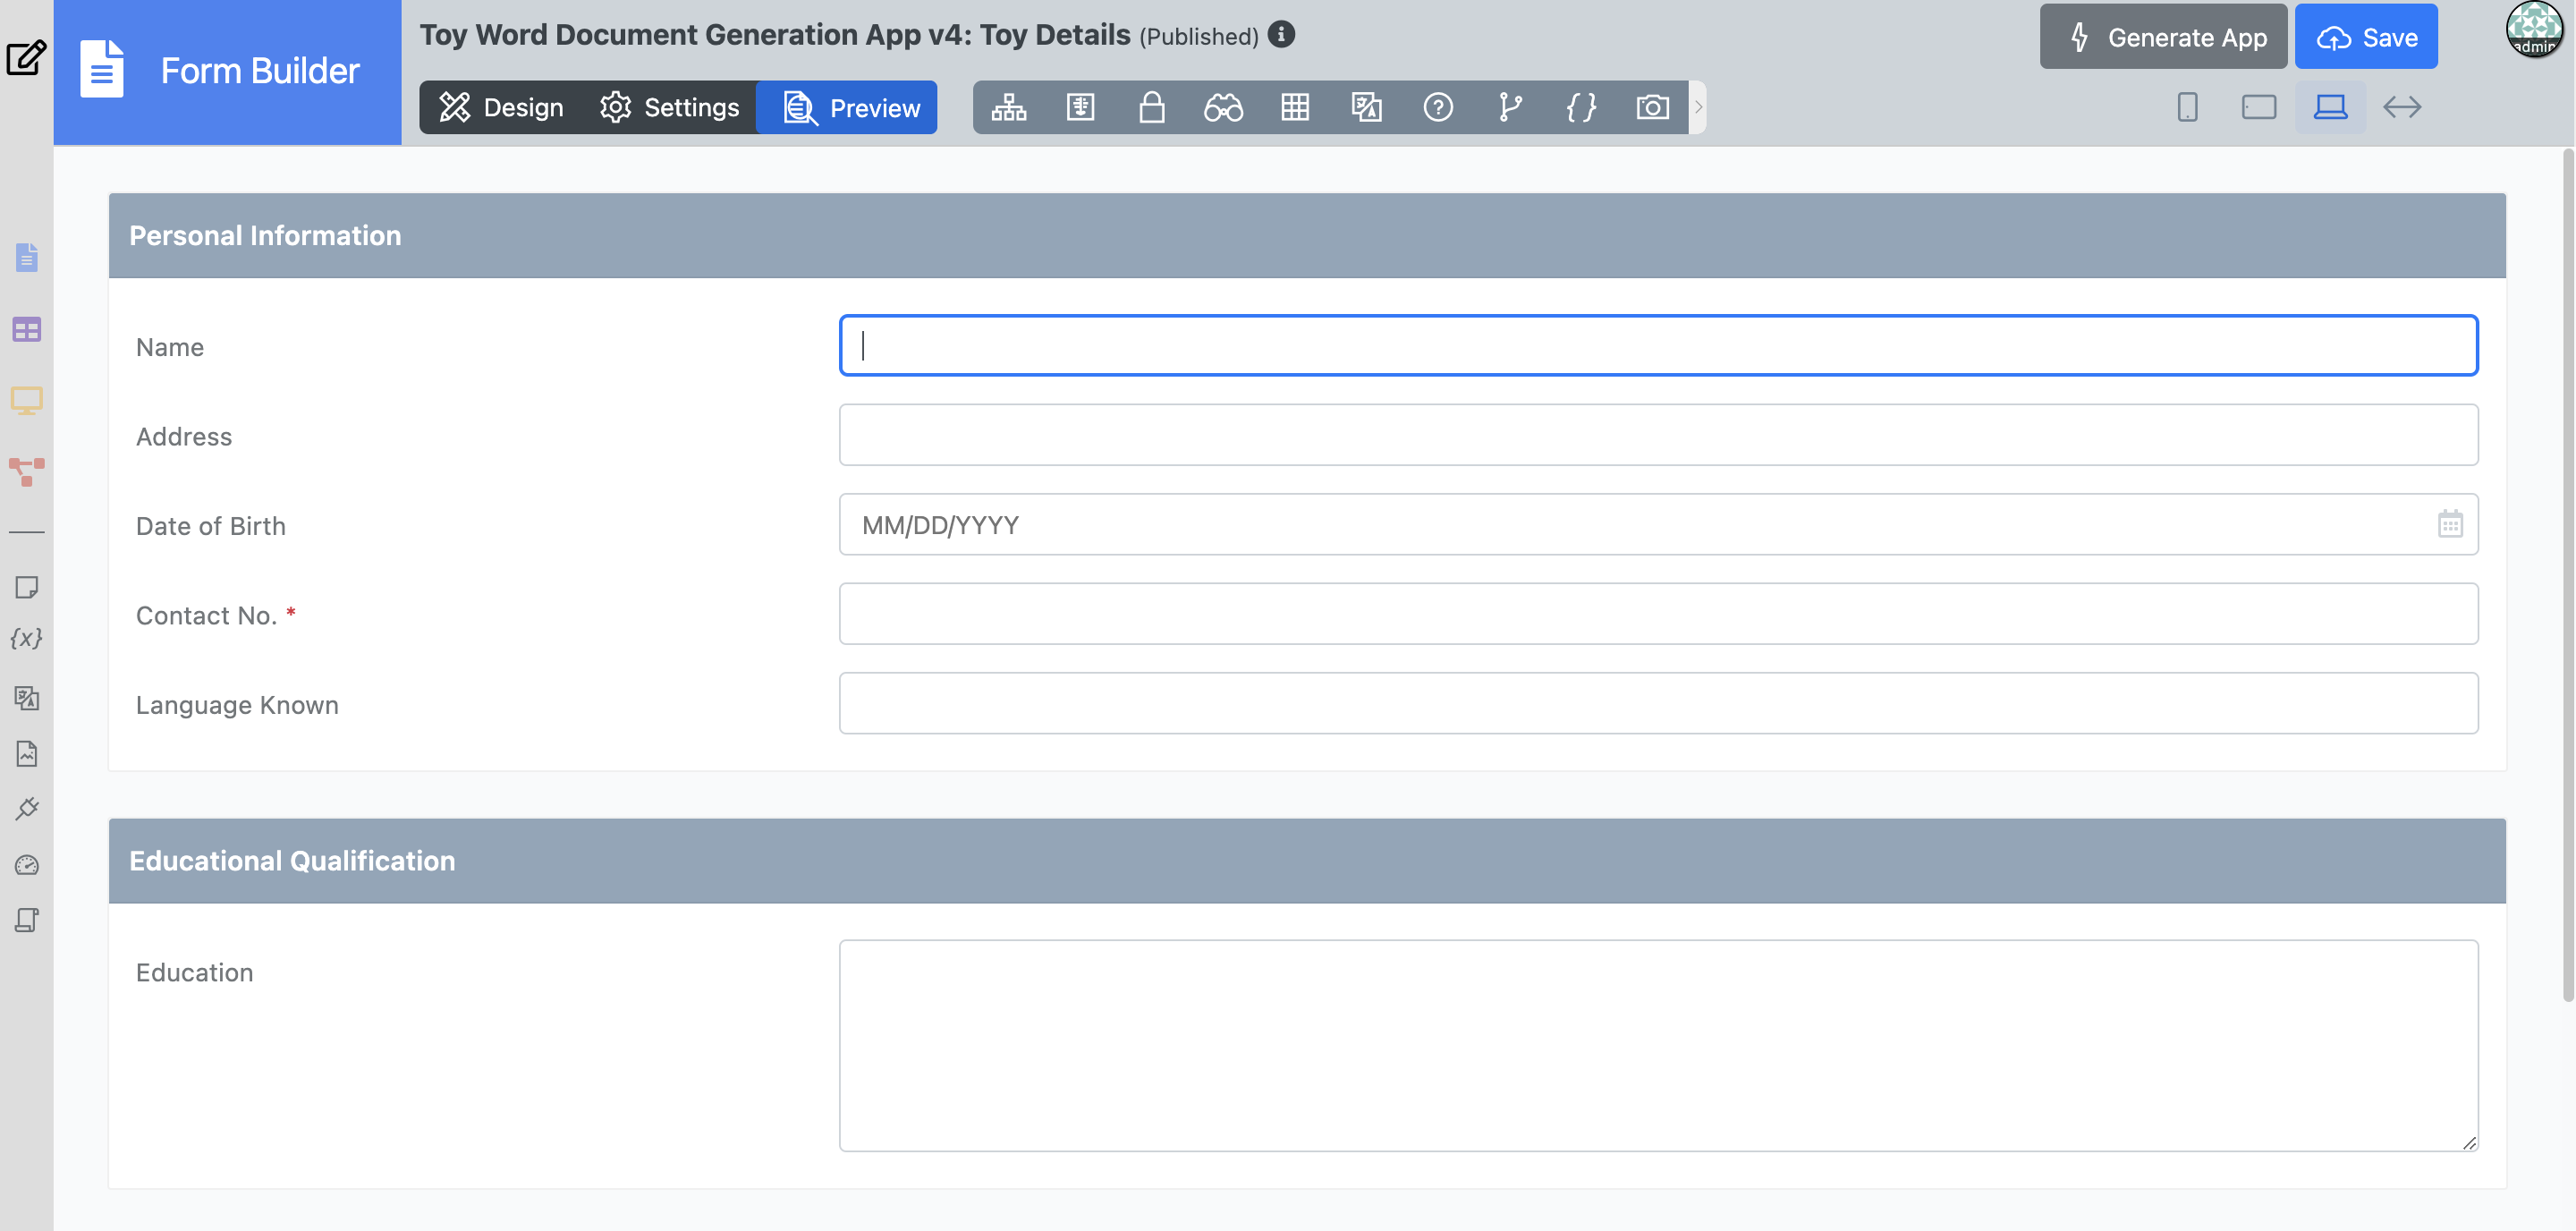This screenshot has width=2576, height=1231.
Task: Open the table grid toolbar icon
Action: [1295, 107]
